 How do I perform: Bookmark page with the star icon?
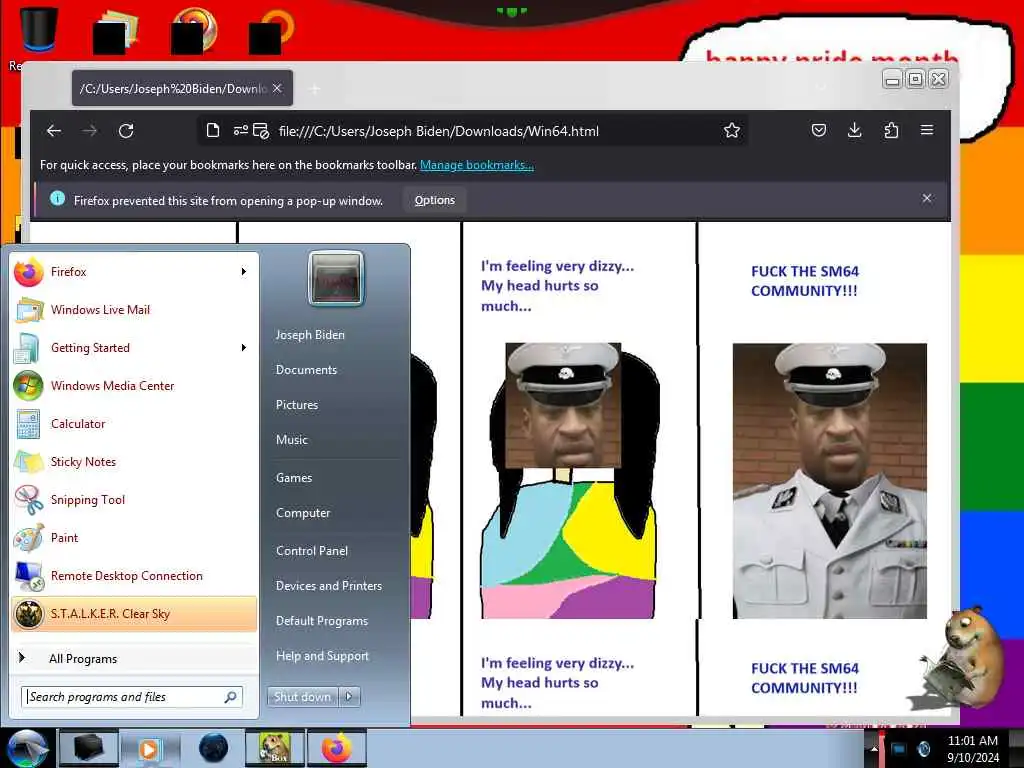coord(731,131)
